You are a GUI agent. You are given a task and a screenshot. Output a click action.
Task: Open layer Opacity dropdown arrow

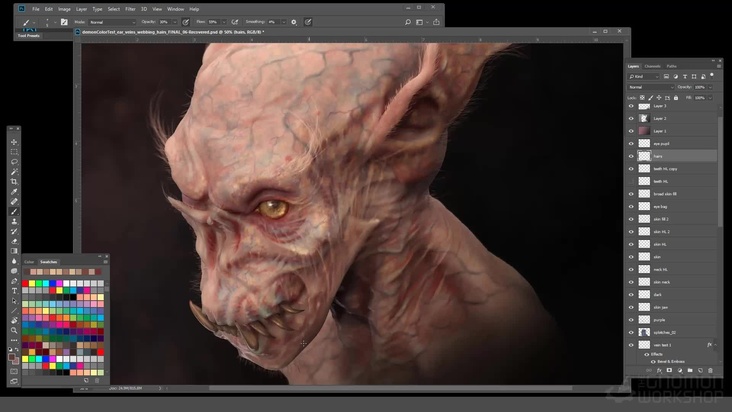(x=711, y=87)
